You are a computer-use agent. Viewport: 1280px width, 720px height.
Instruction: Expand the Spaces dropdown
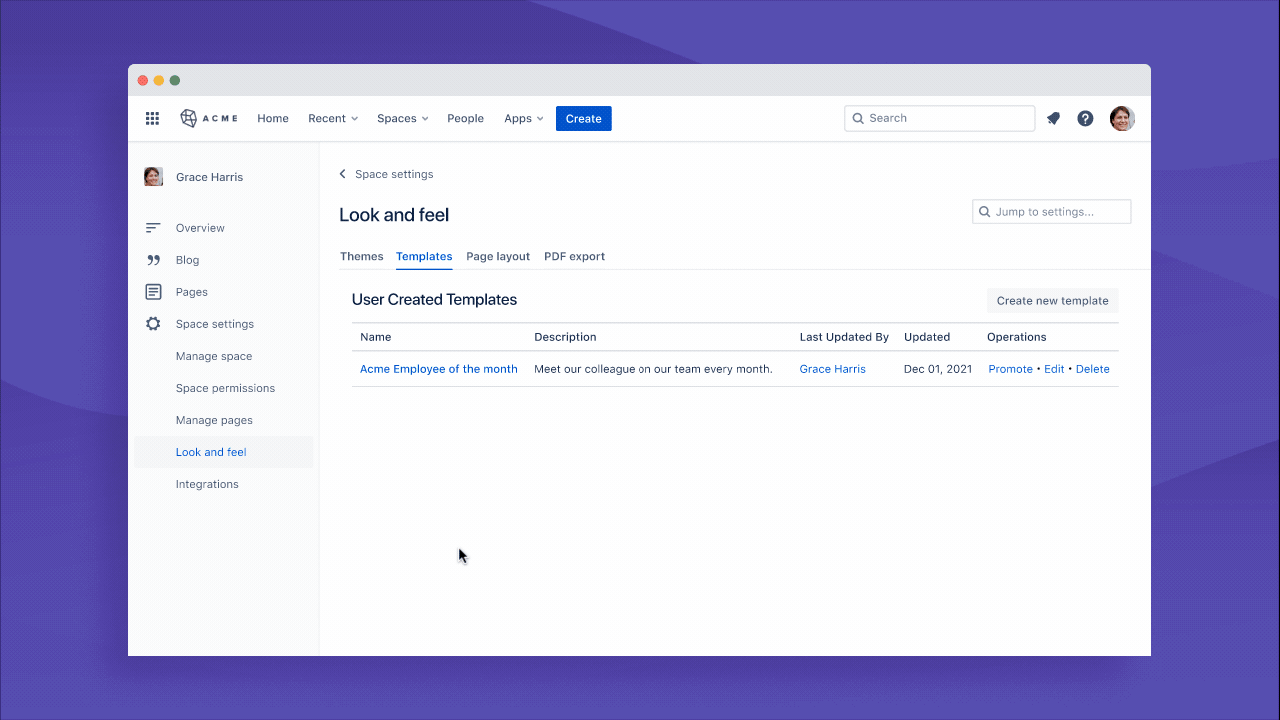403,118
